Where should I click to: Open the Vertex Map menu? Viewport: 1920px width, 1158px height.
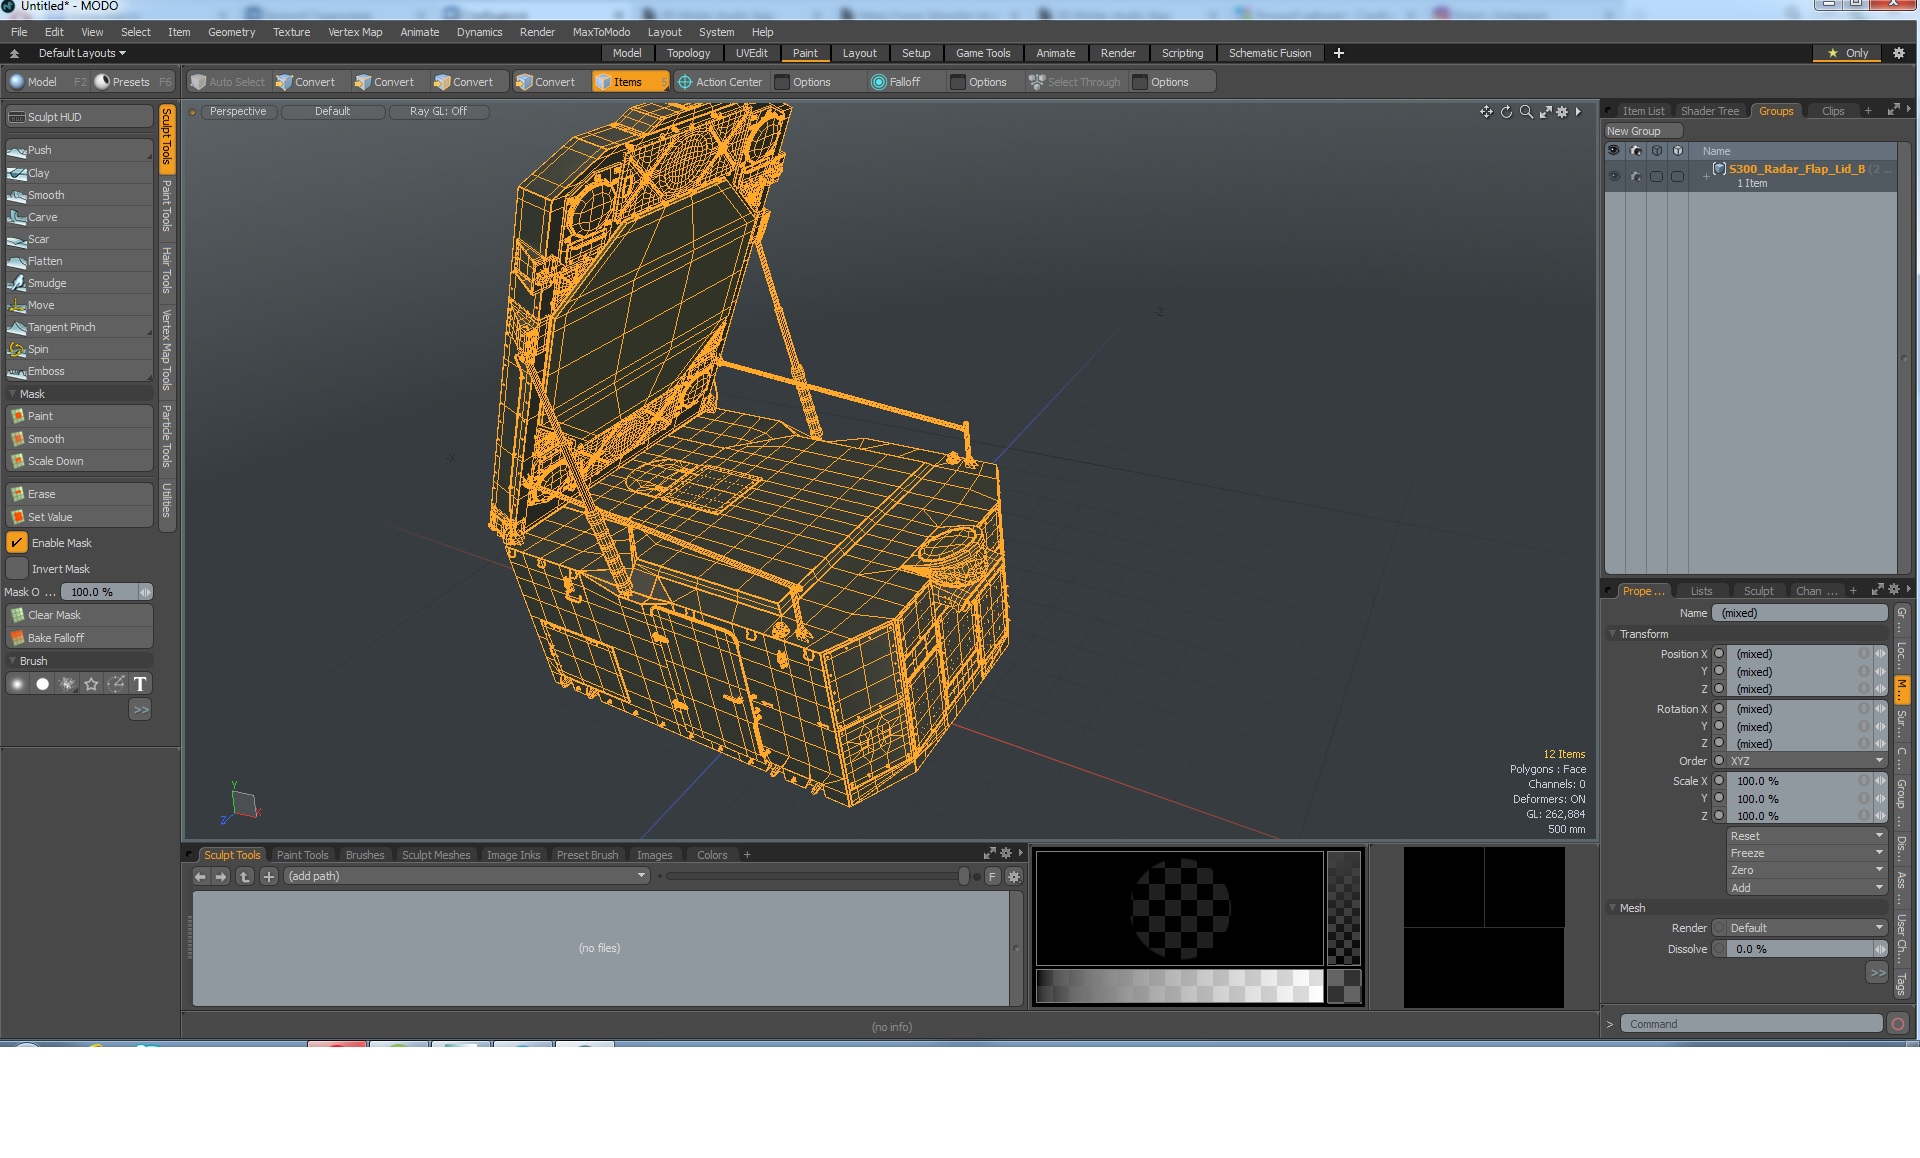coord(355,32)
